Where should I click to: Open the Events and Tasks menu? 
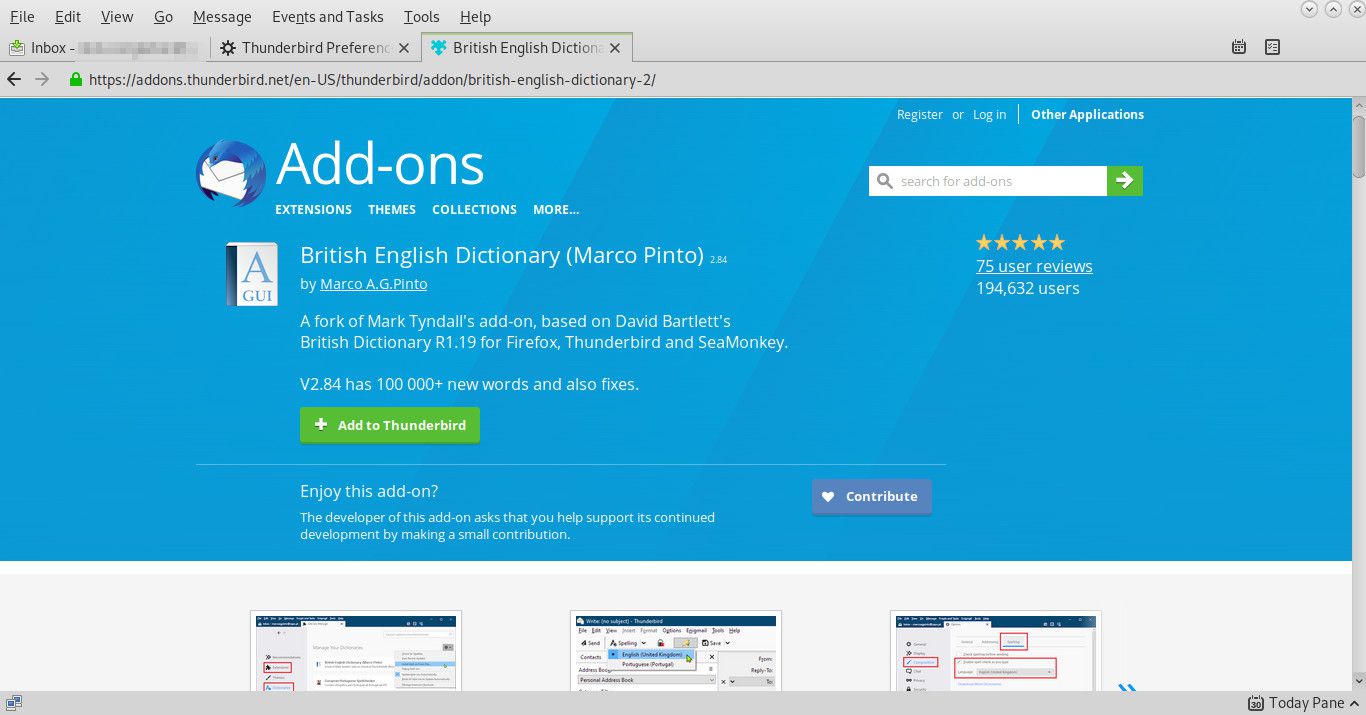(327, 17)
